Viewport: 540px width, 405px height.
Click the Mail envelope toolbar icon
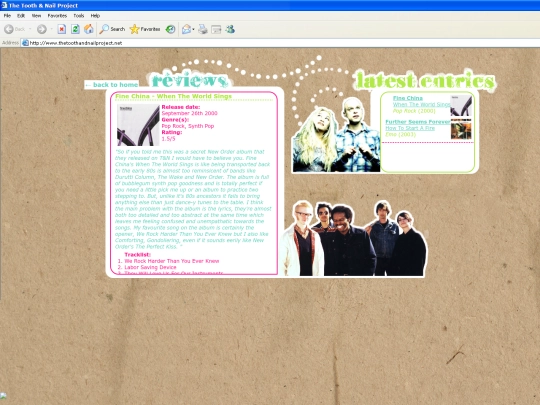click(x=186, y=29)
